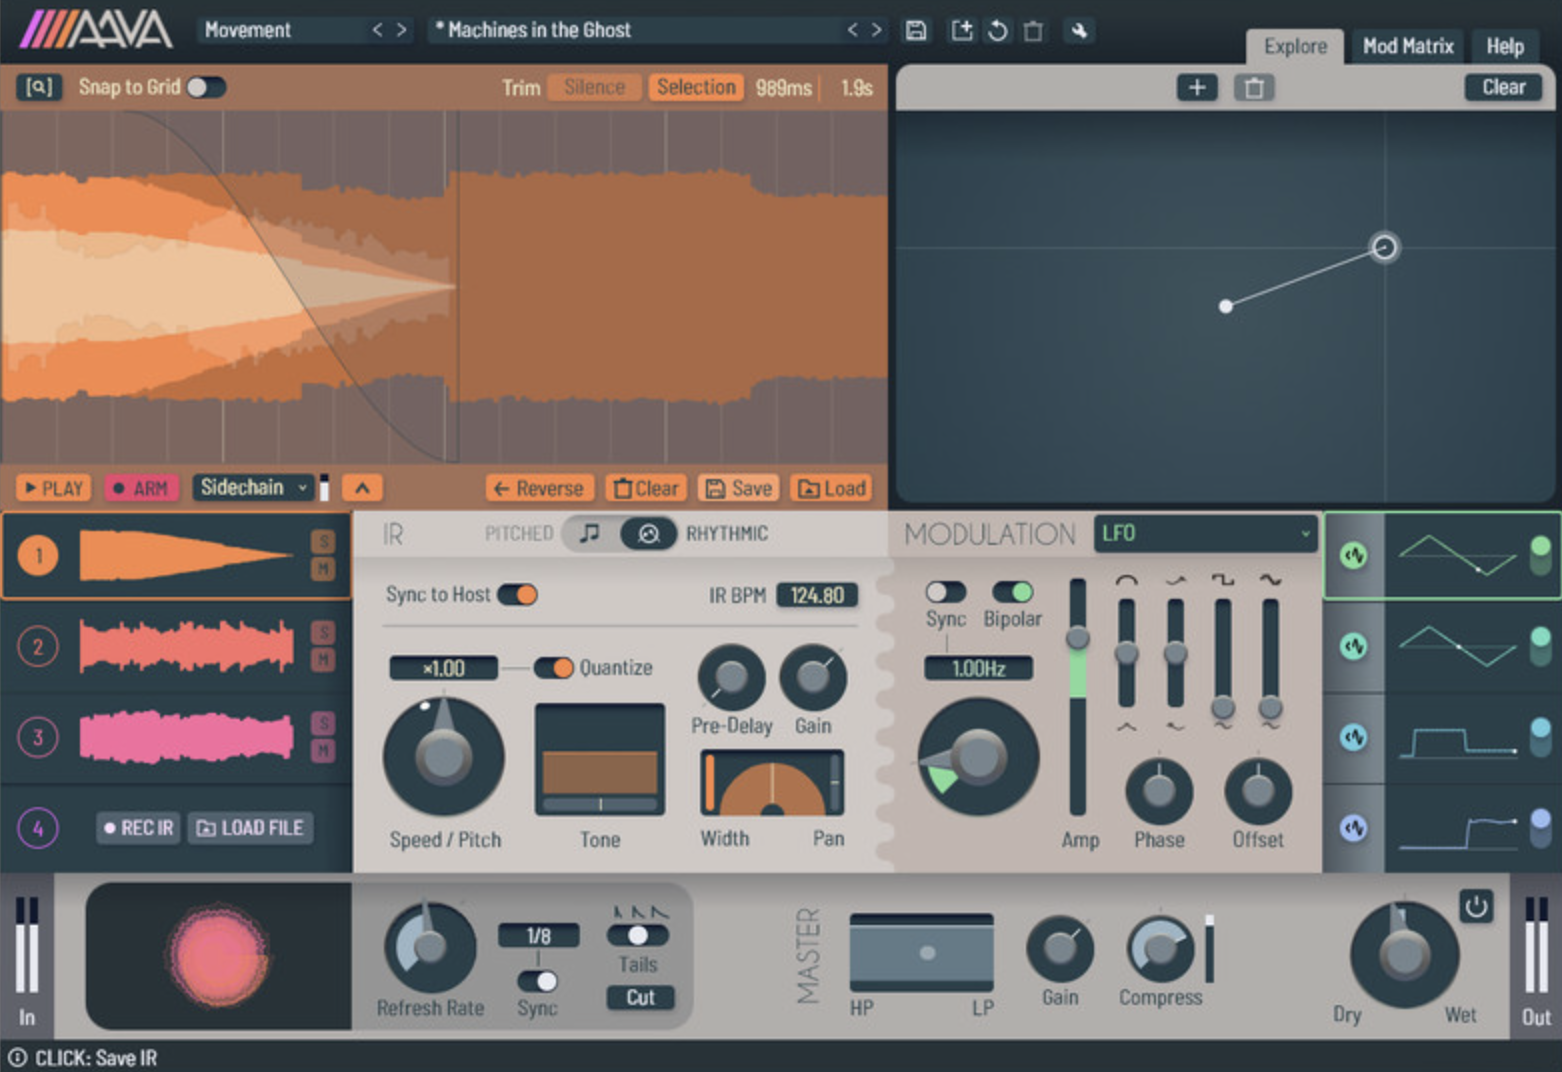Click the ARM record button

click(141, 488)
